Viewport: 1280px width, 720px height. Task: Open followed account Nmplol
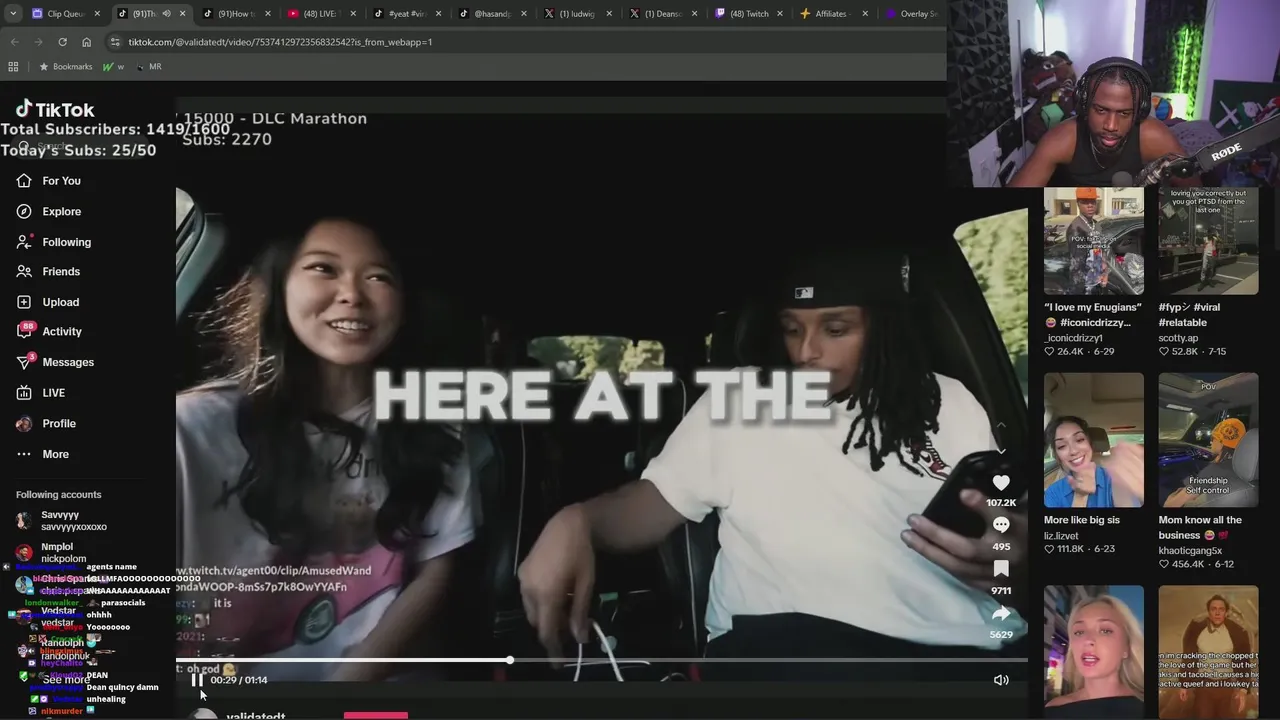coord(52,553)
